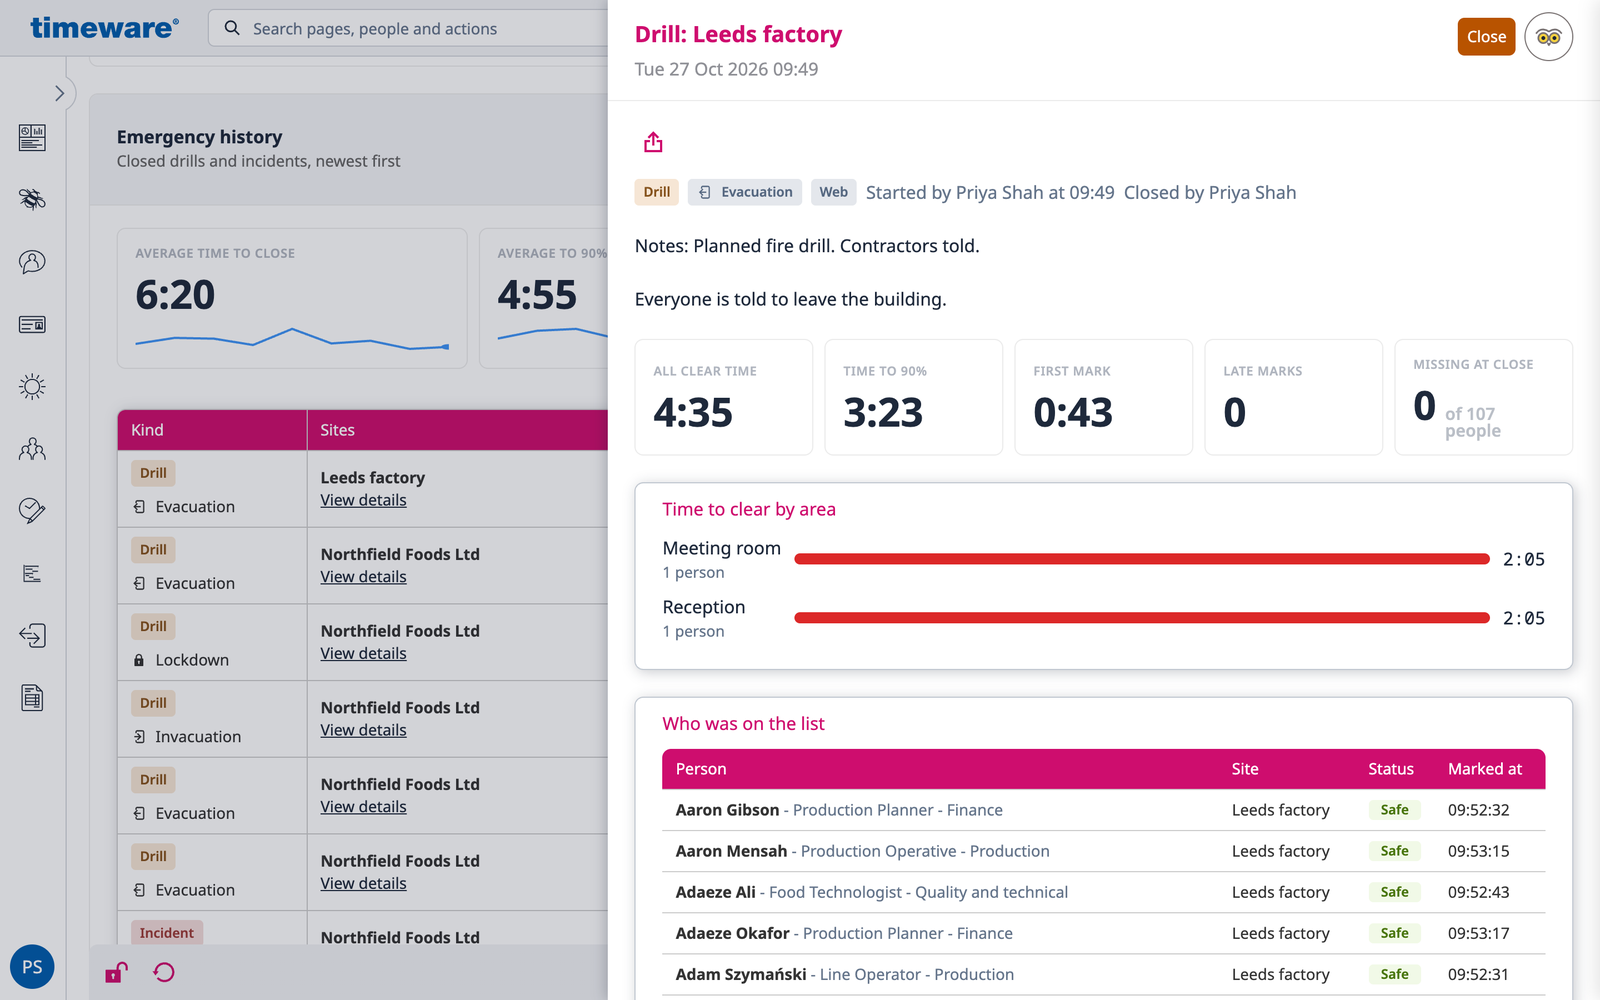This screenshot has width=1600, height=1000.
Task: Click the Evacuation tag in the drill panel
Action: (745, 192)
